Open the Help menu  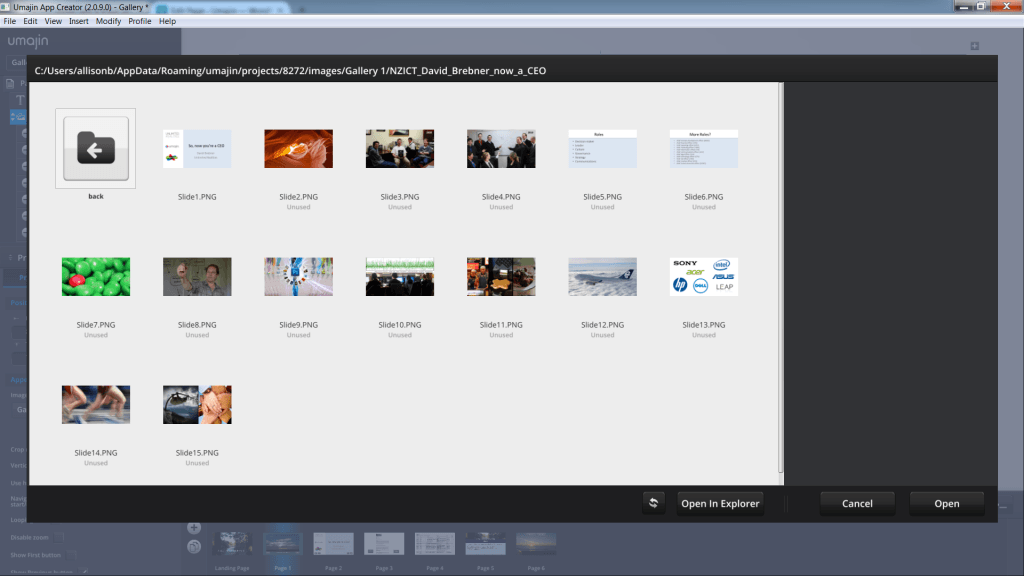(167, 21)
